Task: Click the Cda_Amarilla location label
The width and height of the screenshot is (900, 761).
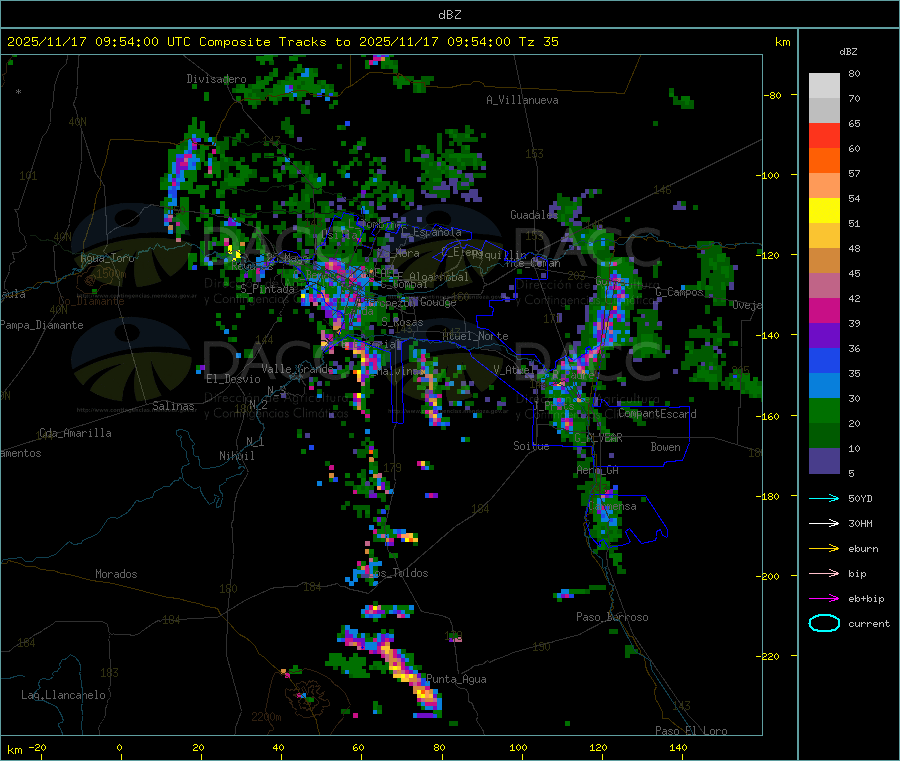Action: point(75,433)
